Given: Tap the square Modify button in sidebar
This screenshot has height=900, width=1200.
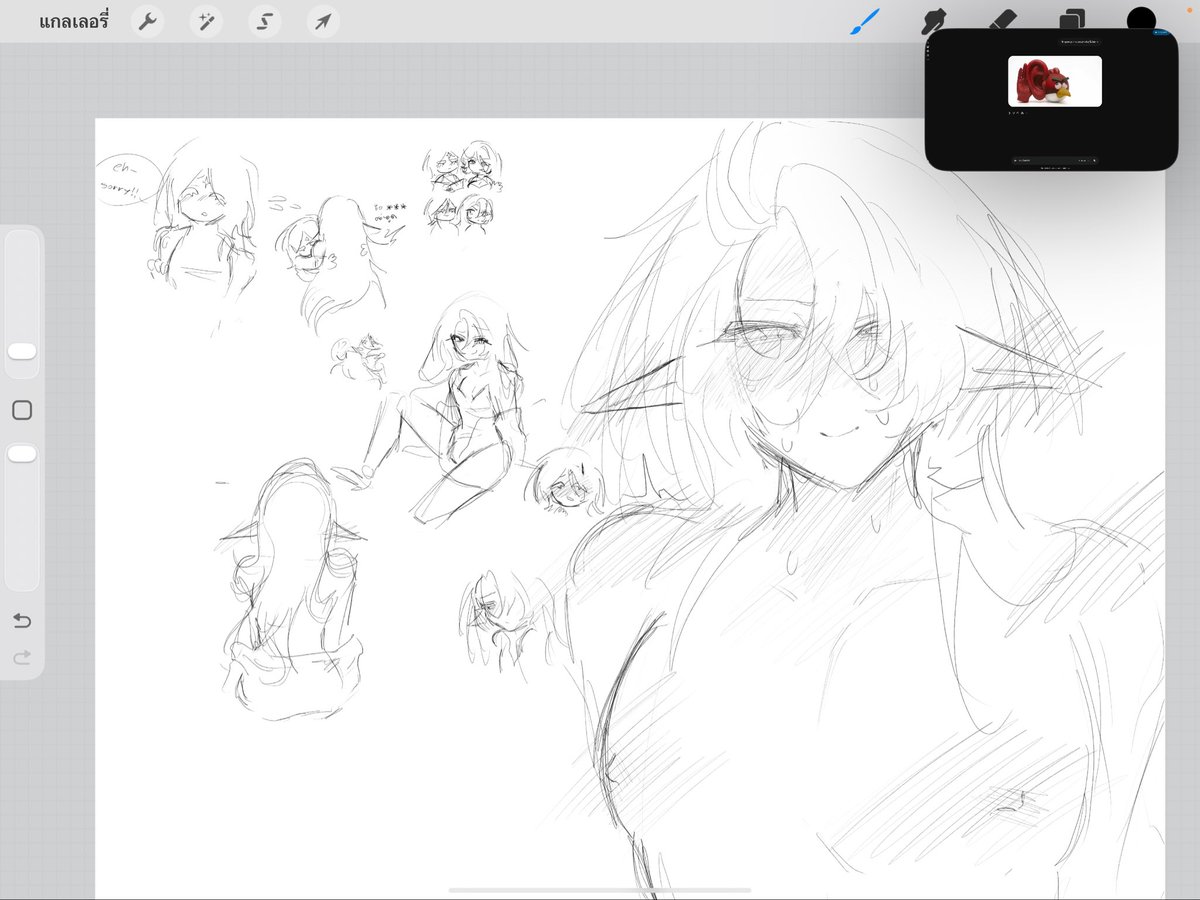Looking at the screenshot, I should point(22,410).
